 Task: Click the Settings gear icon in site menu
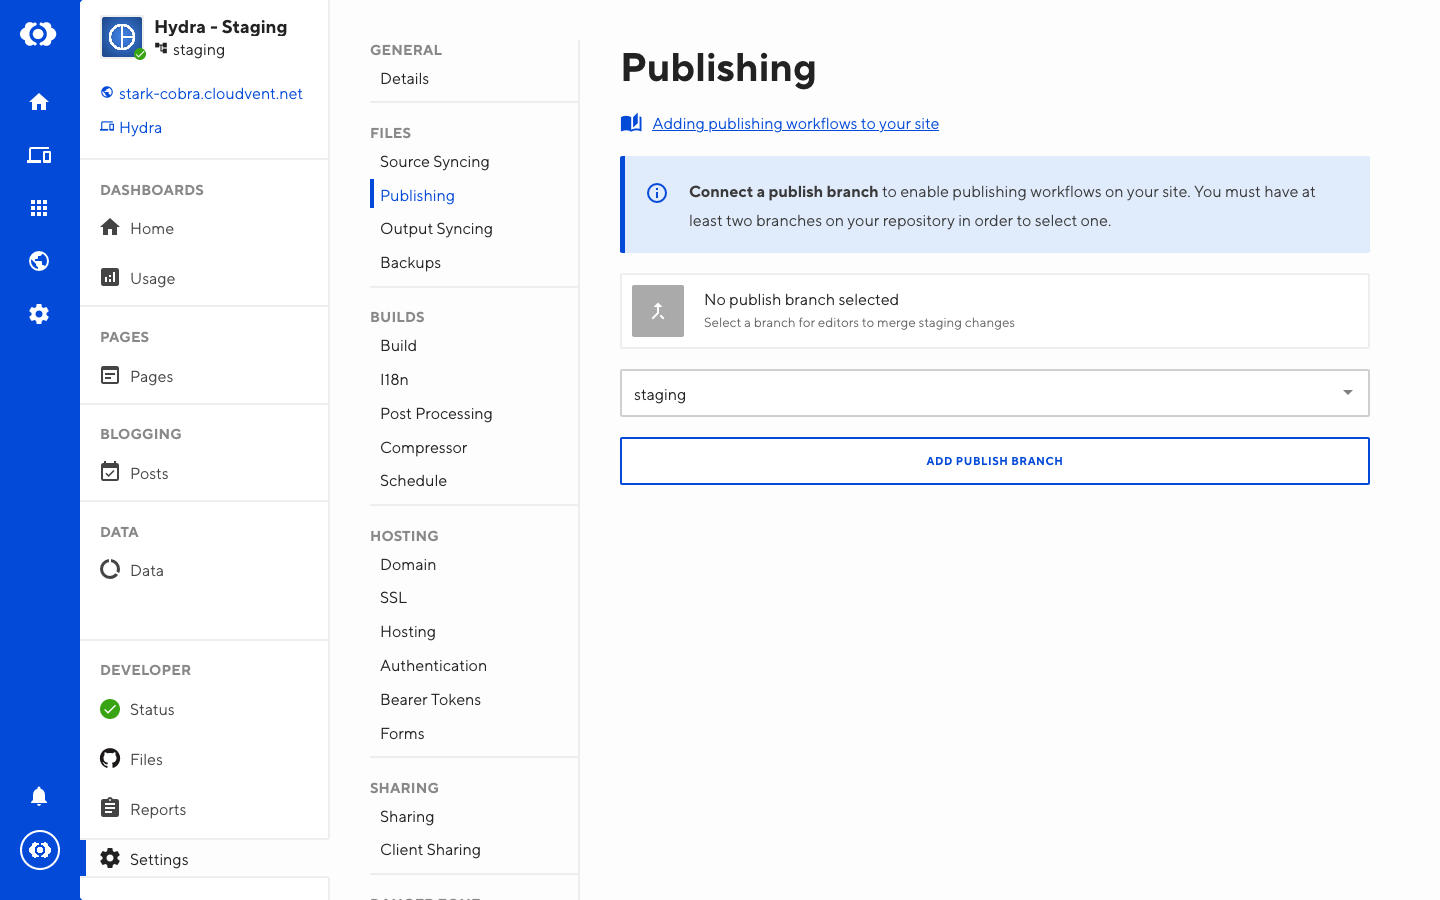(x=110, y=858)
